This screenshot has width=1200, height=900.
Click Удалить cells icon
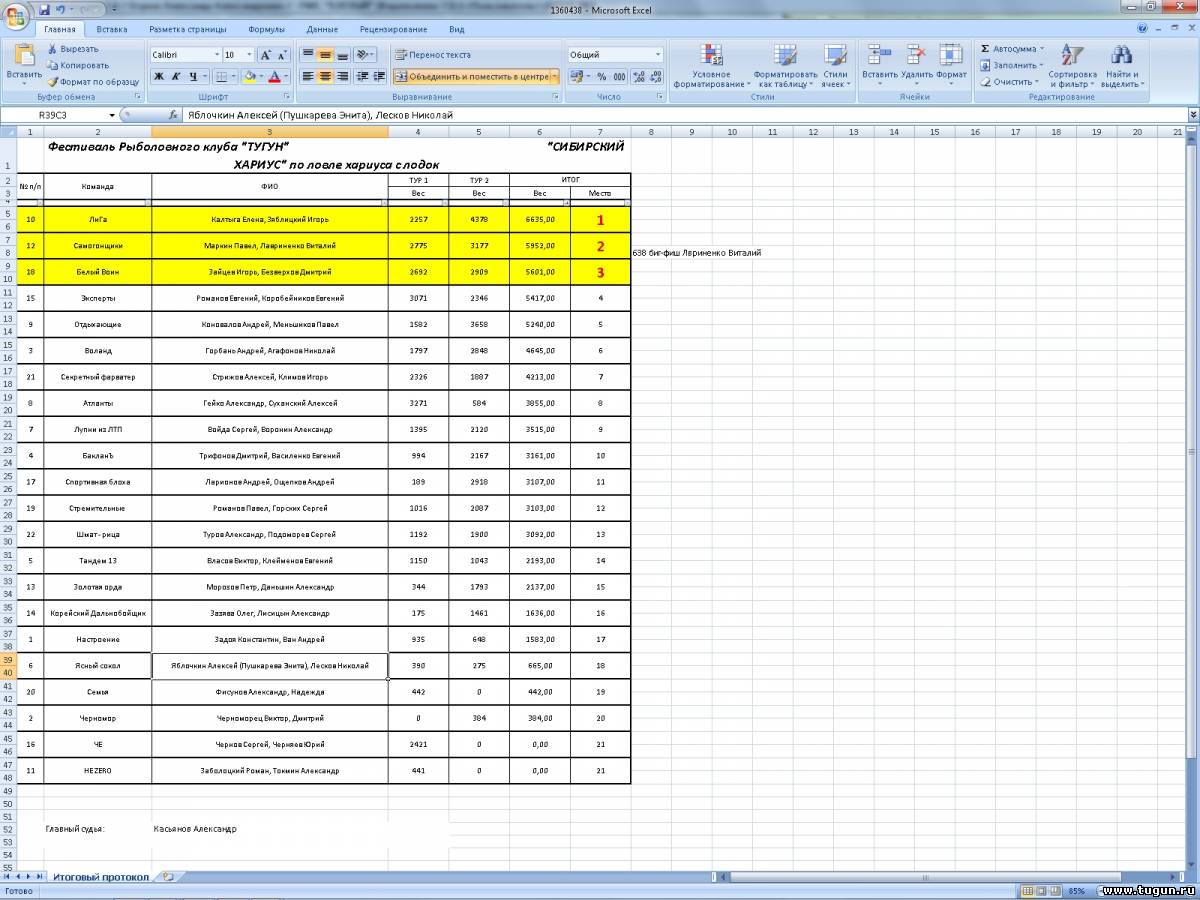(916, 66)
